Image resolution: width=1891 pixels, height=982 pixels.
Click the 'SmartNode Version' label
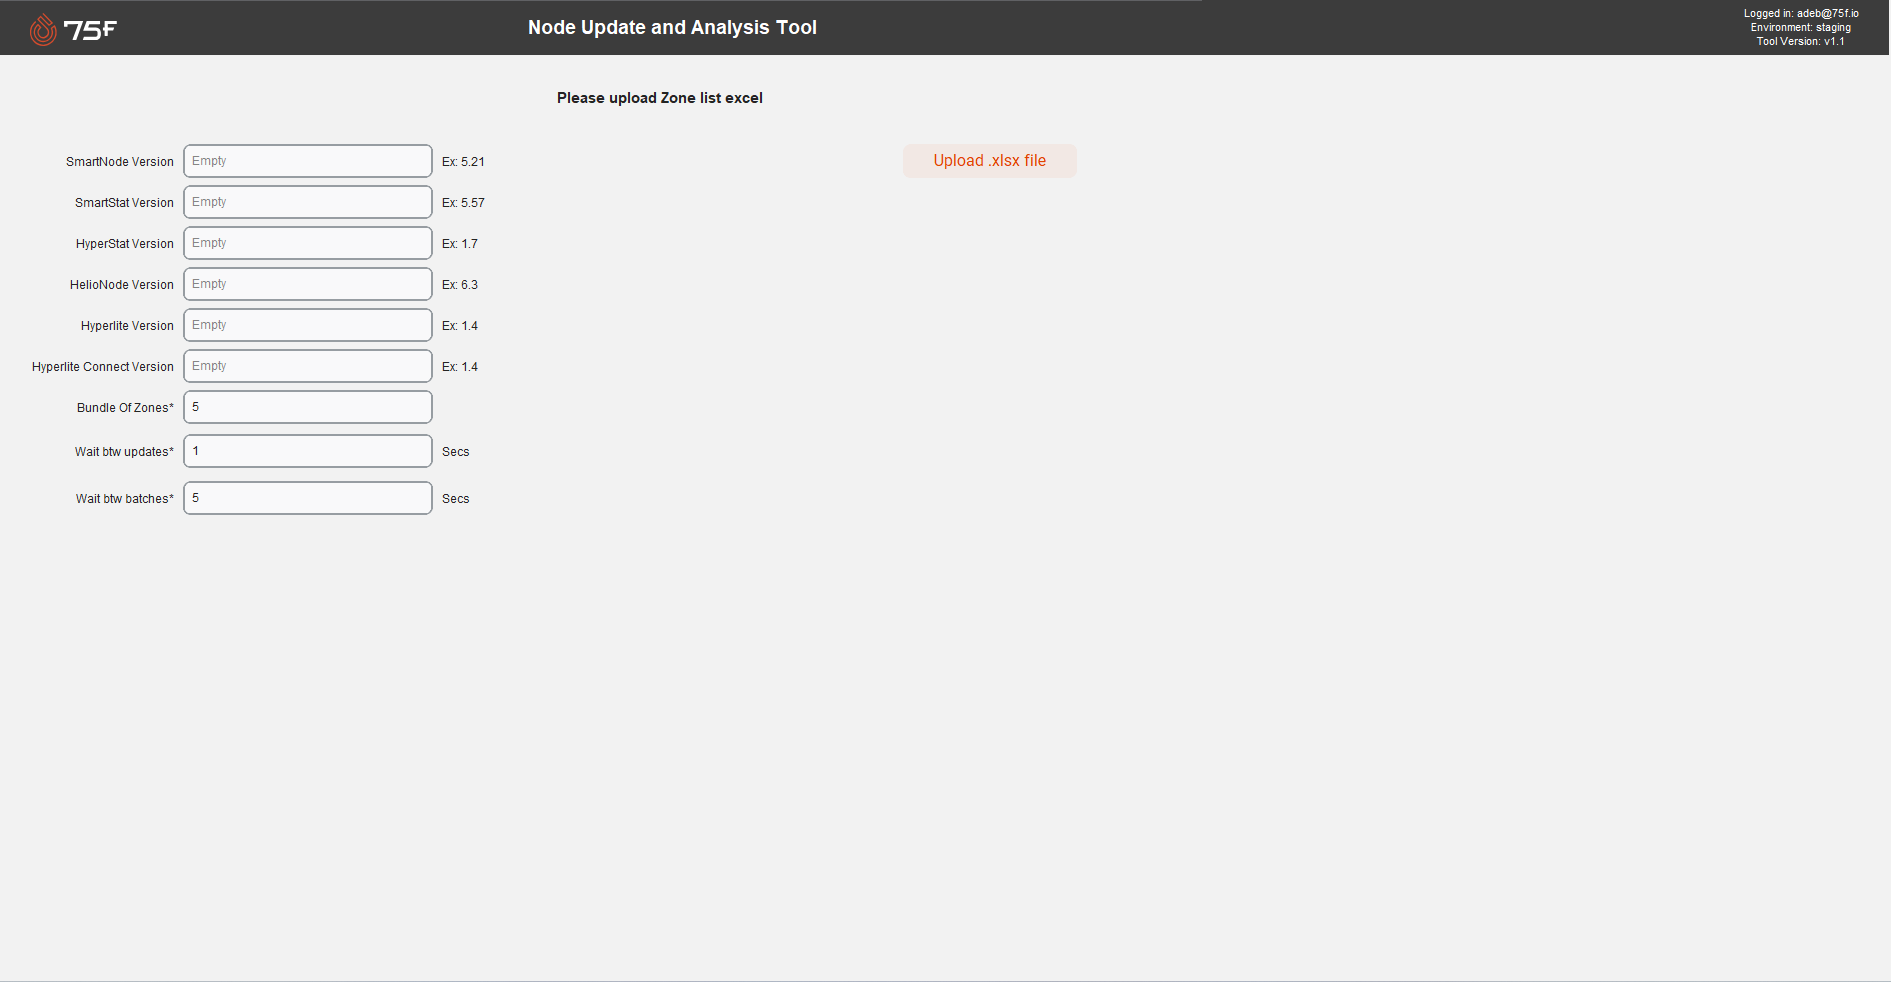[x=120, y=162]
